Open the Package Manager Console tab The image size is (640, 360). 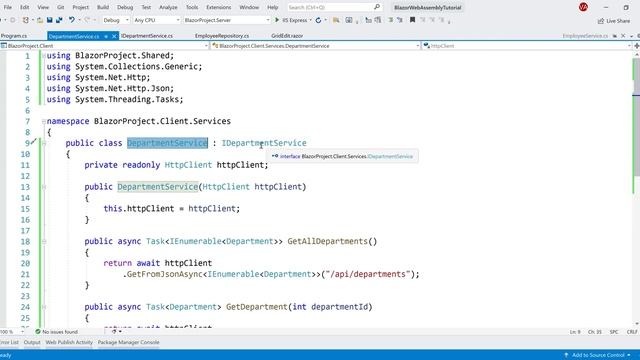(129, 342)
